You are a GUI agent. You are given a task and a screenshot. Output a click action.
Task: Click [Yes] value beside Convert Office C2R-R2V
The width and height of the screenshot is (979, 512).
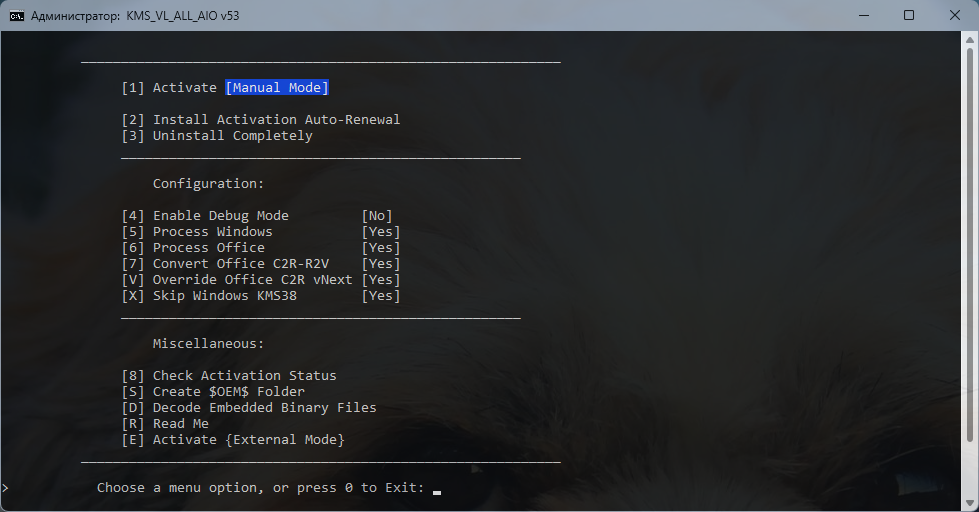[381, 263]
